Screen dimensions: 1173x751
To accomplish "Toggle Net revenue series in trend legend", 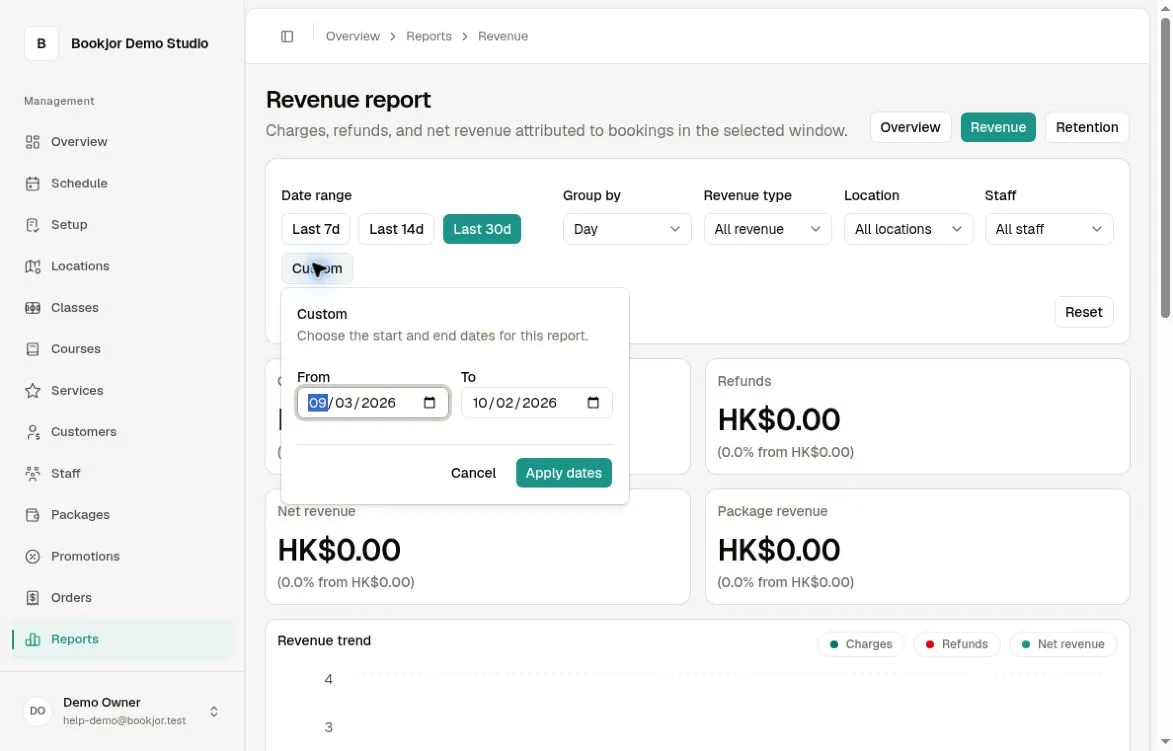I will [x=1063, y=644].
